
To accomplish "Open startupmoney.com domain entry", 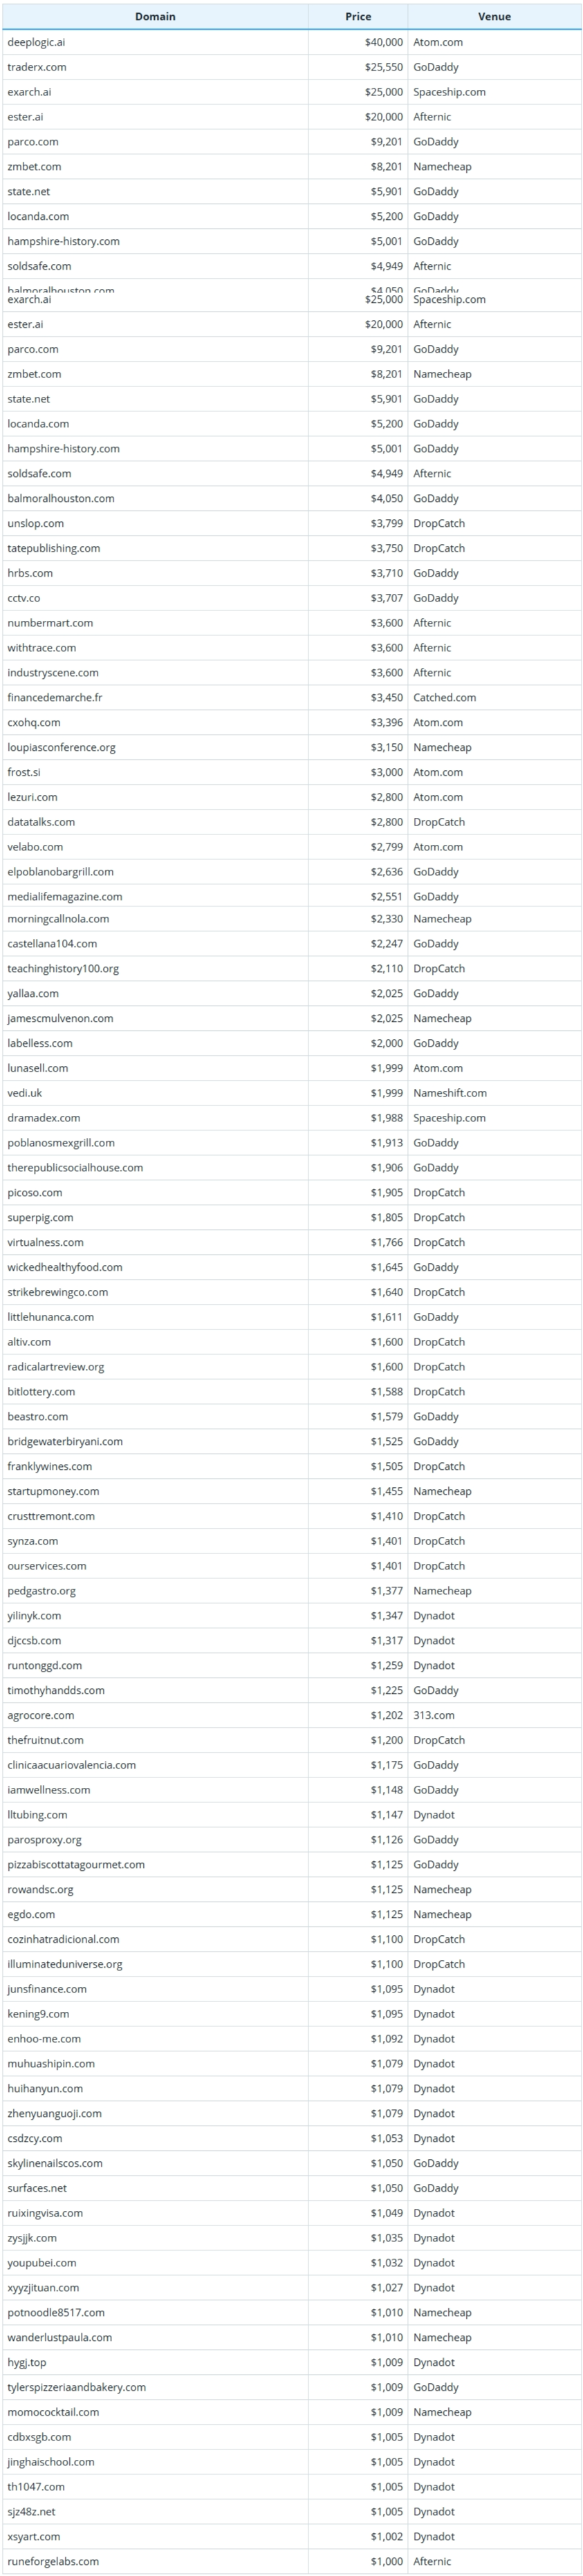I will (53, 1491).
